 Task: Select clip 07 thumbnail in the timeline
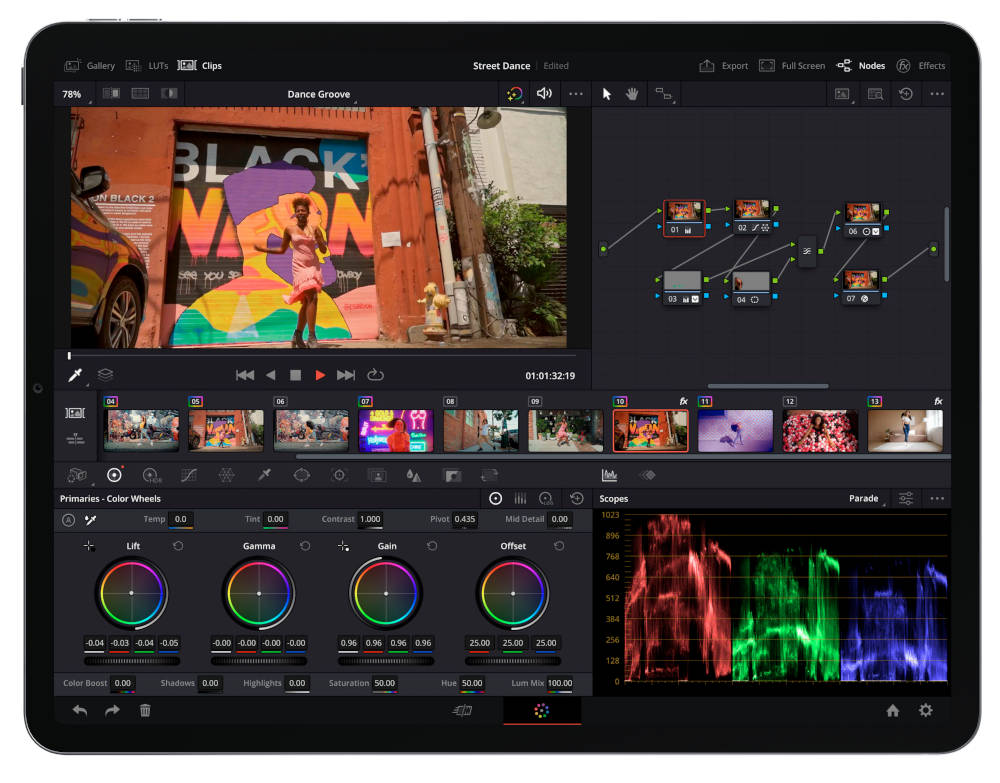(396, 428)
